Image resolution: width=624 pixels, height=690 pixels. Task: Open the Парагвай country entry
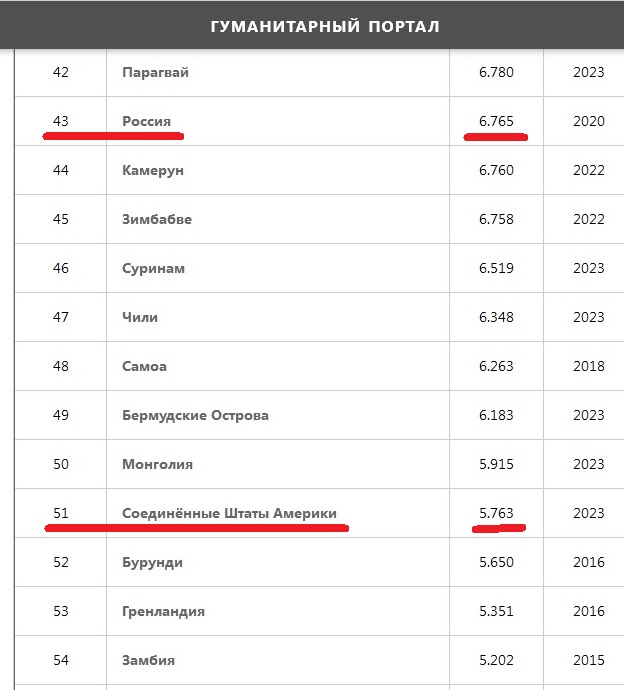155,72
